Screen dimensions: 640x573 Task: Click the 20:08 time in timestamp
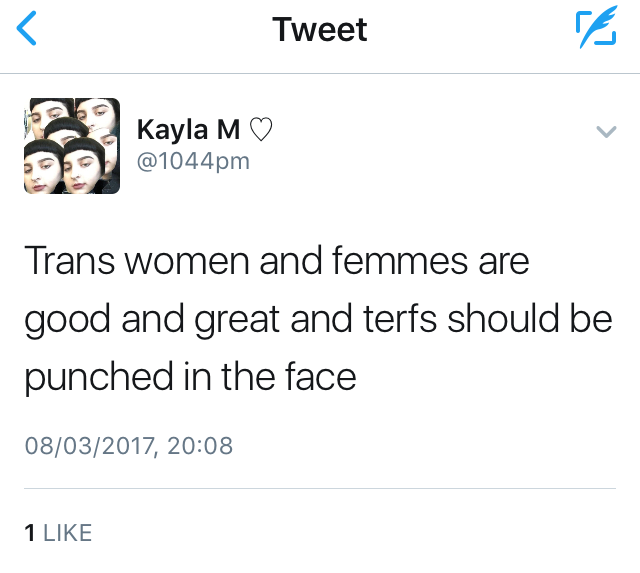coord(200,444)
